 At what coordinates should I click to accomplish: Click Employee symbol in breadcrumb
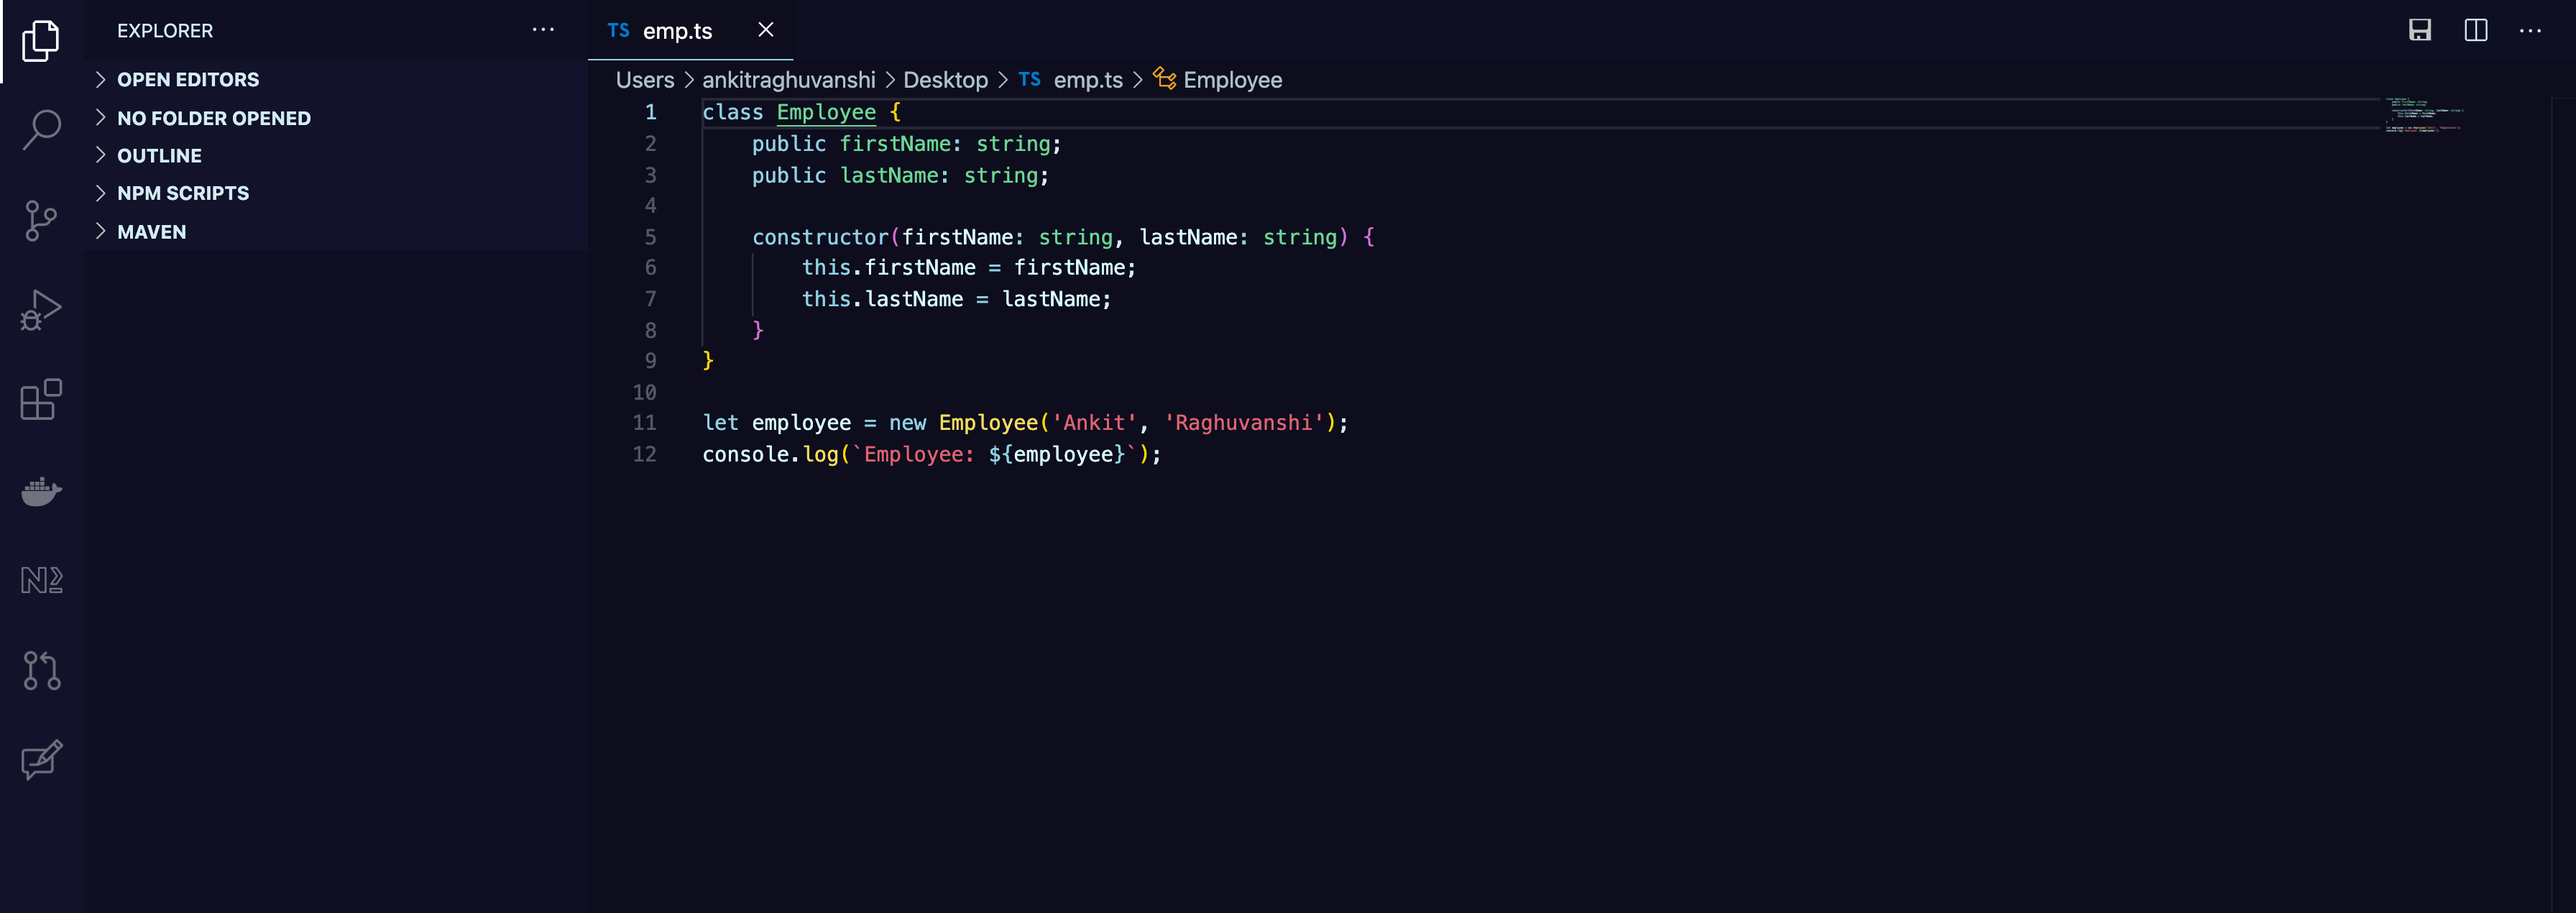click(1231, 80)
